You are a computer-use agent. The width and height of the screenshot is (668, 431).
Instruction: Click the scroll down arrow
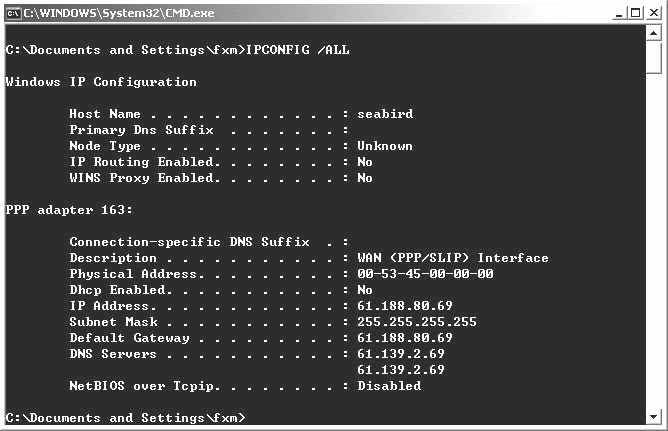click(x=654, y=416)
